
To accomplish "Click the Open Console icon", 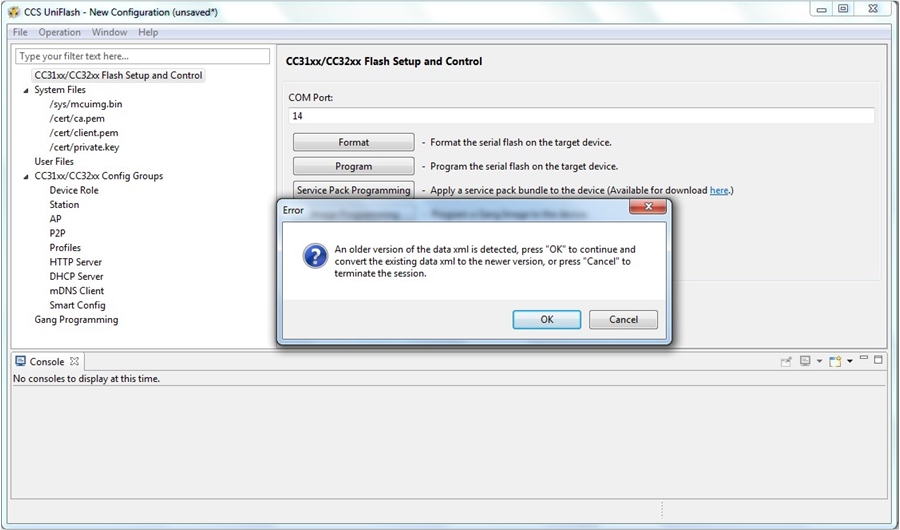I will pos(835,361).
